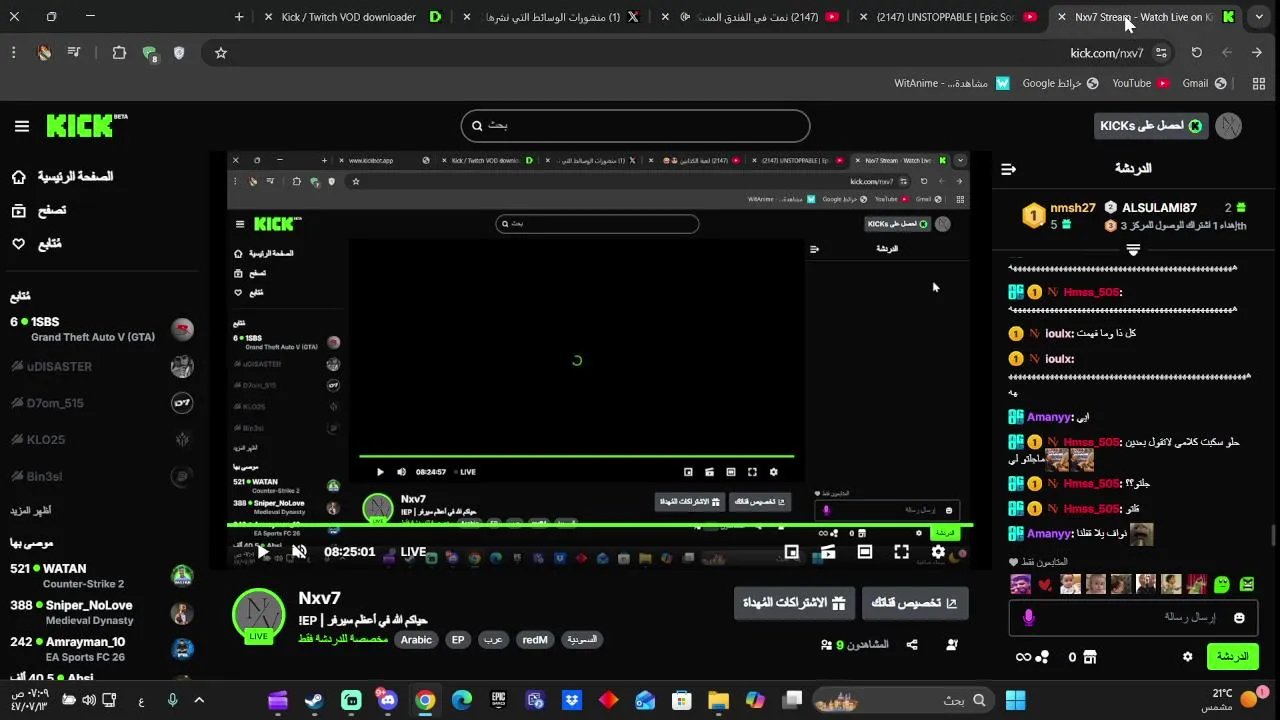
Task: Open Discord from the taskbar
Action: (388, 700)
